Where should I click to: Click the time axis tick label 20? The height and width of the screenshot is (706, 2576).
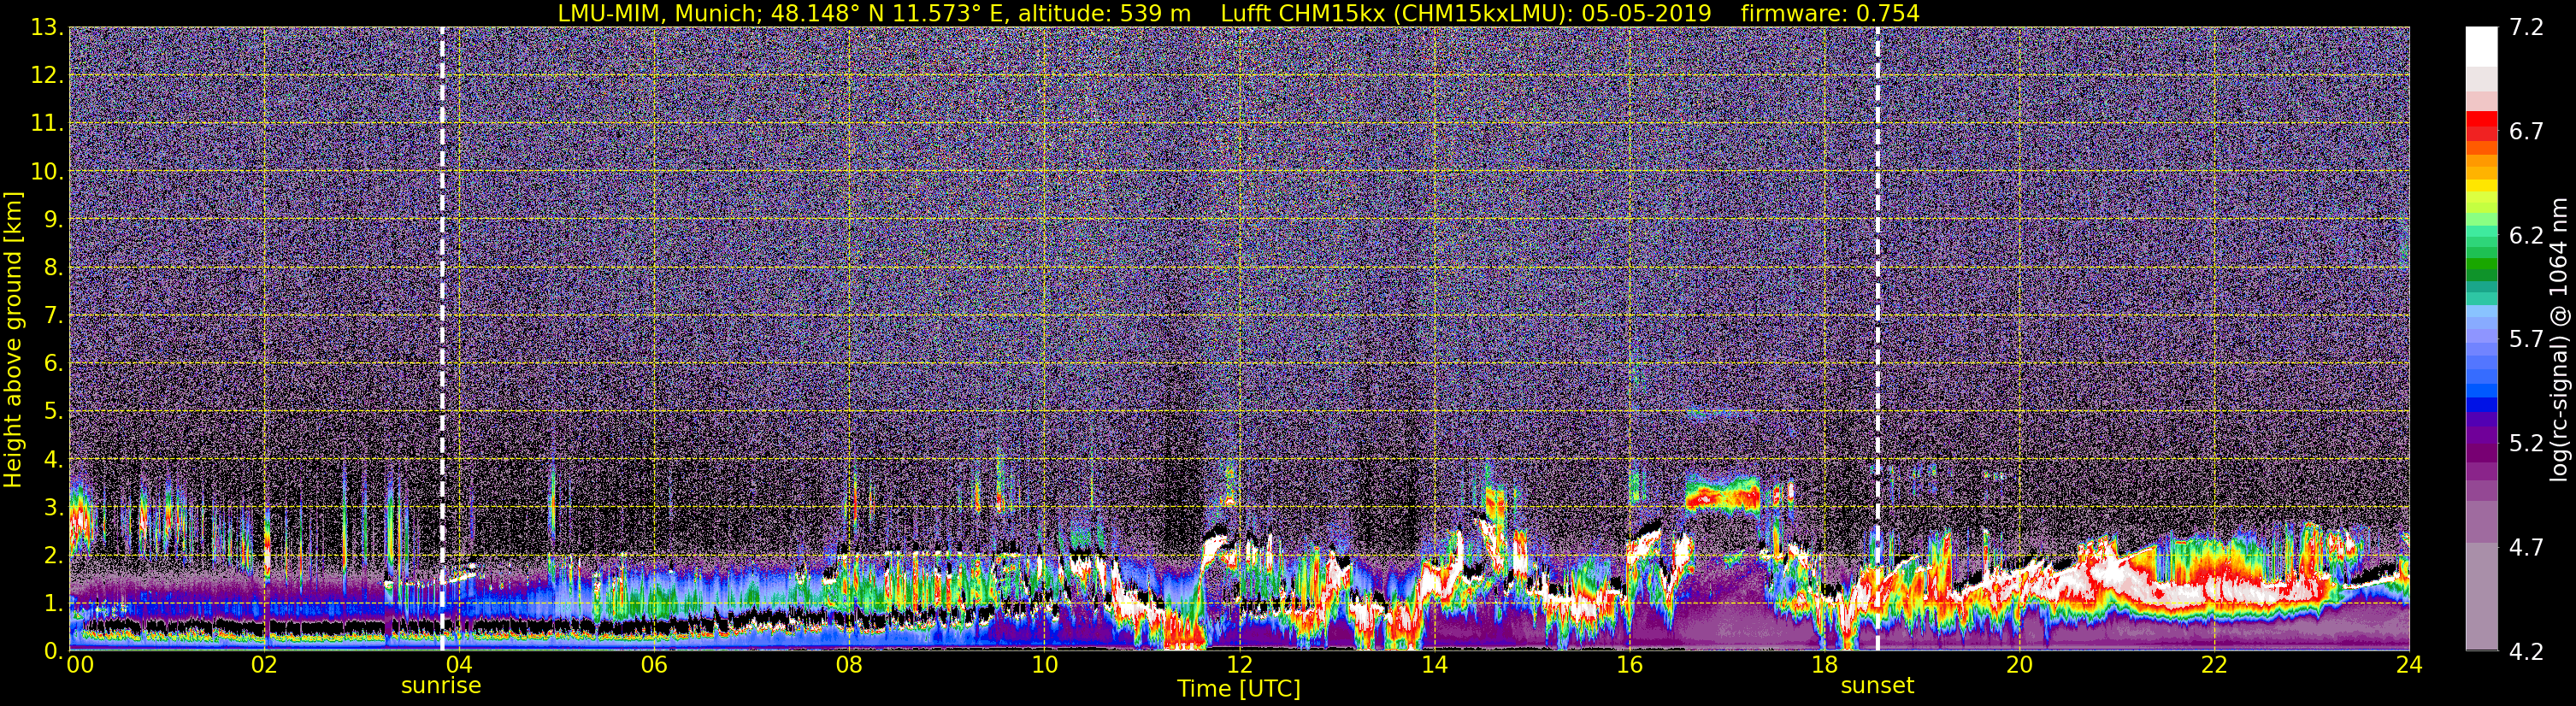click(x=2019, y=665)
